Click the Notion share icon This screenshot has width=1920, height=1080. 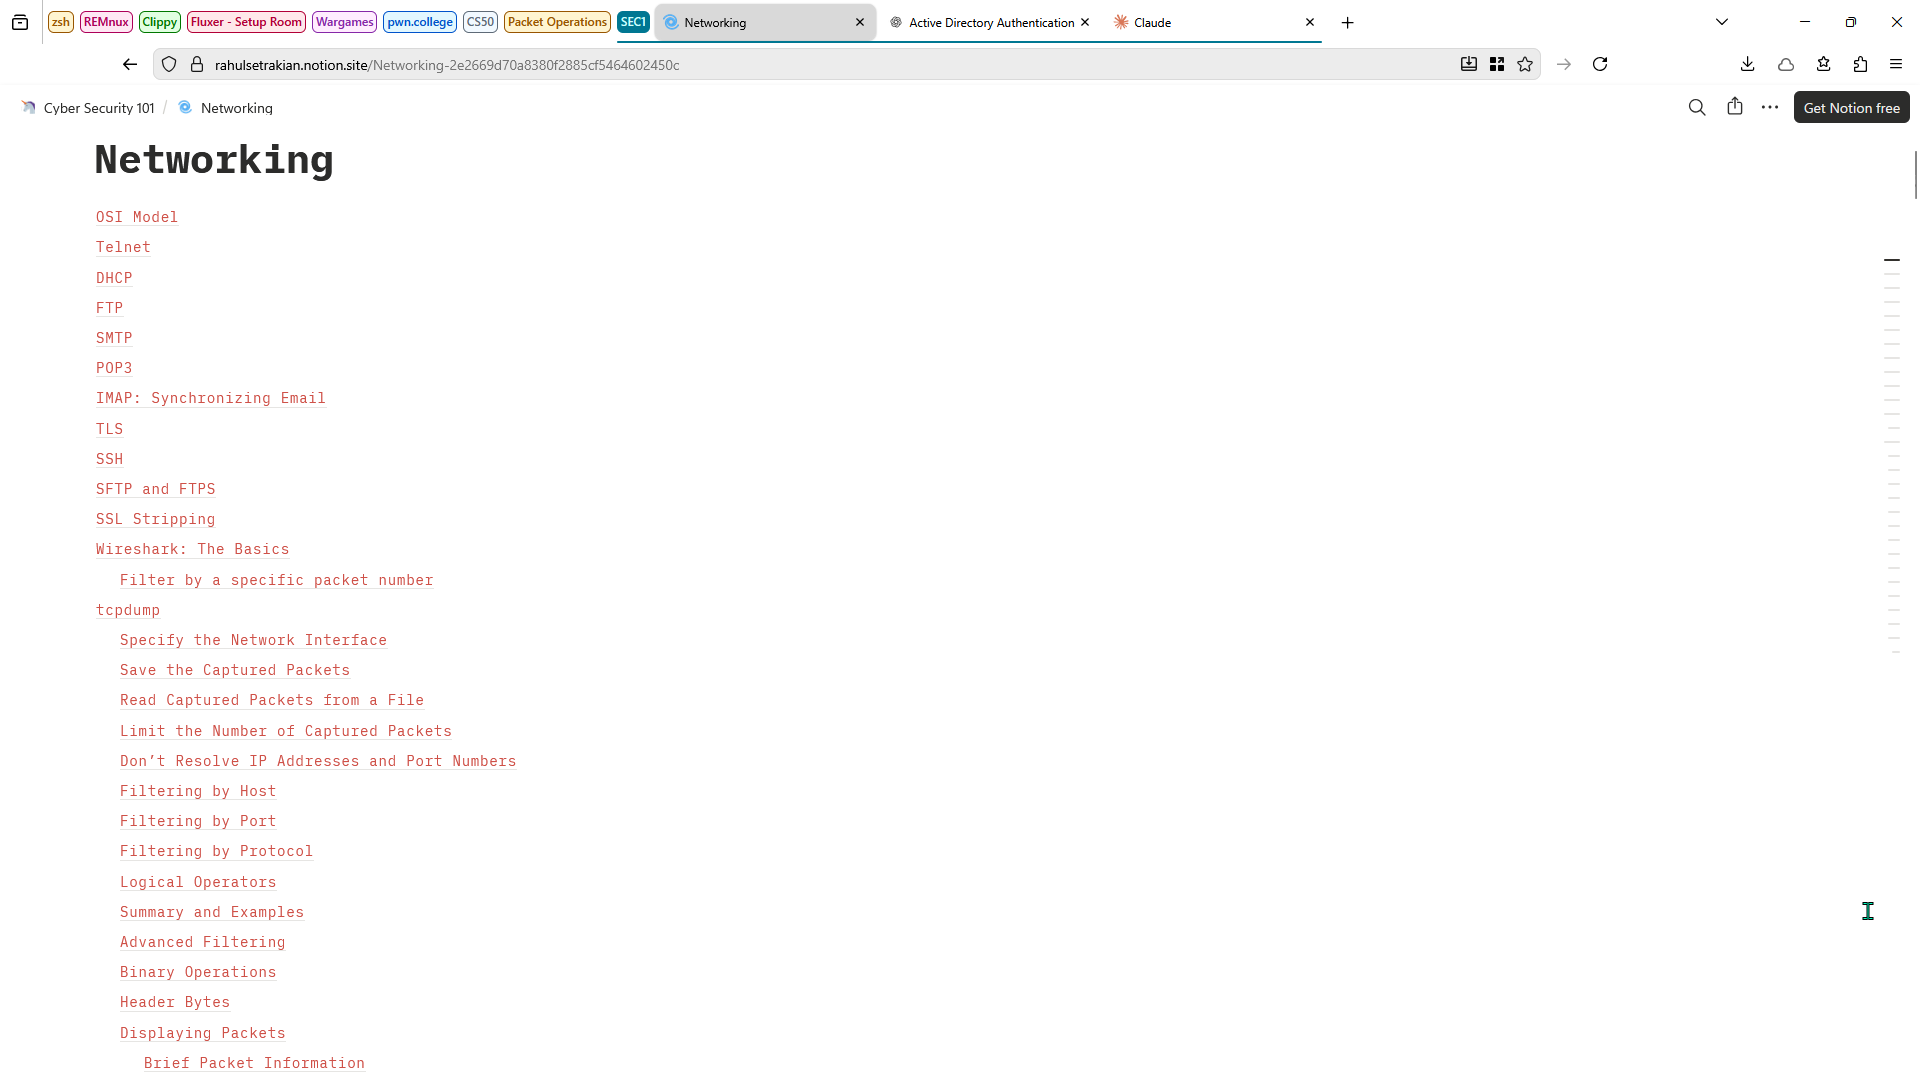(1734, 107)
